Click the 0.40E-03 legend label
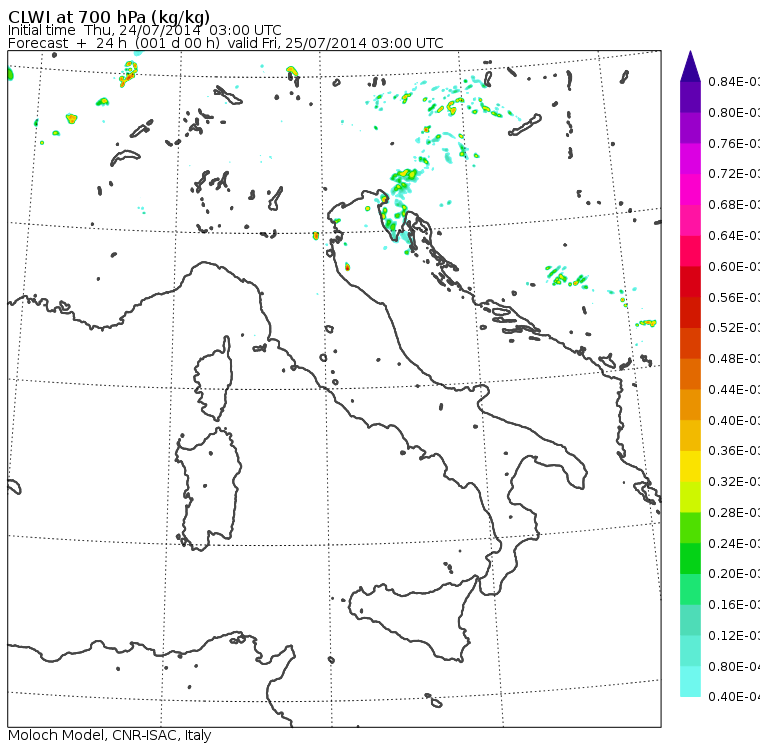Image resolution: width=760 pixels, height=749 pixels. pos(734,420)
